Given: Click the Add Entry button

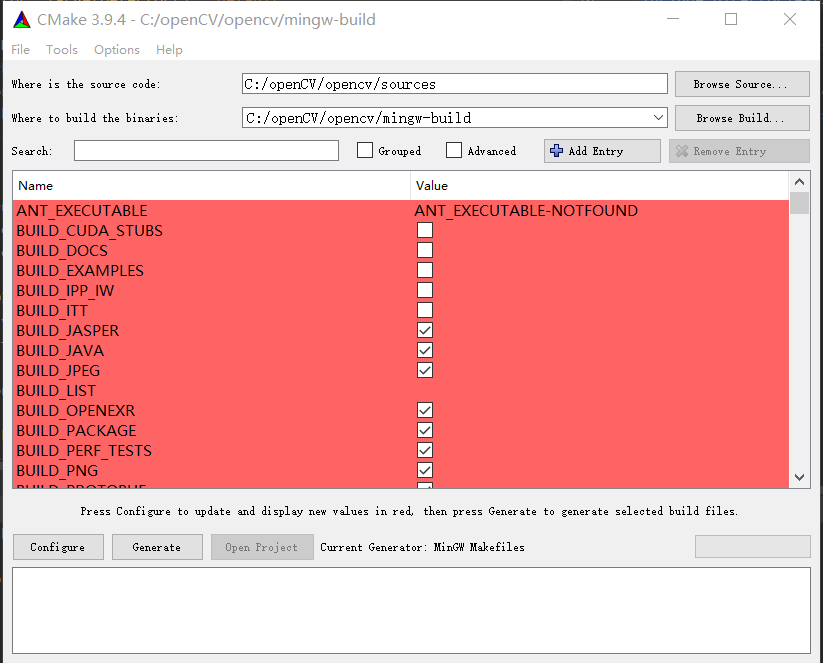Looking at the screenshot, I should (x=602, y=151).
